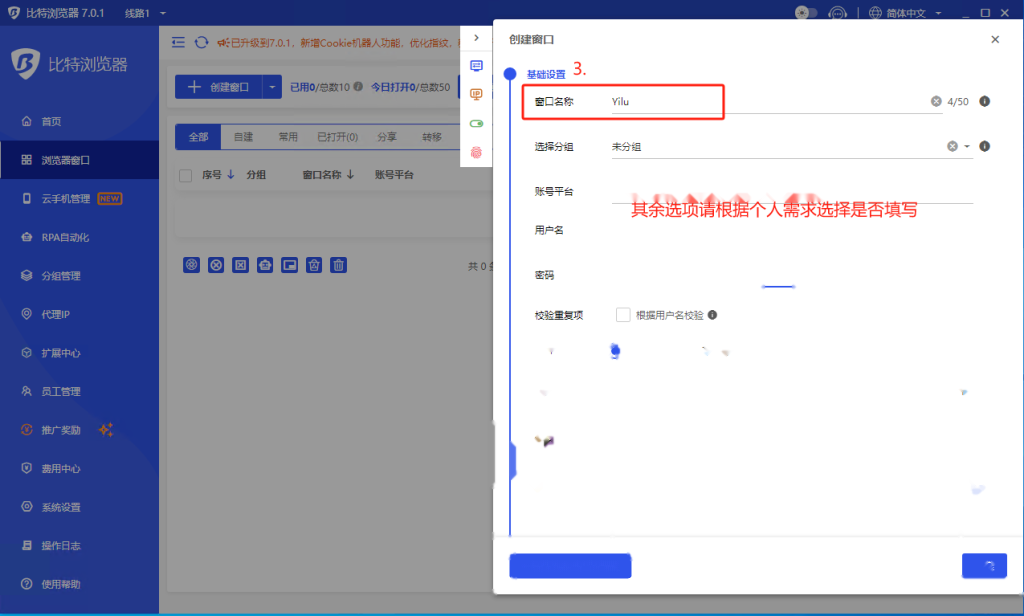Click the 员工管理 people icon

(x=27, y=391)
